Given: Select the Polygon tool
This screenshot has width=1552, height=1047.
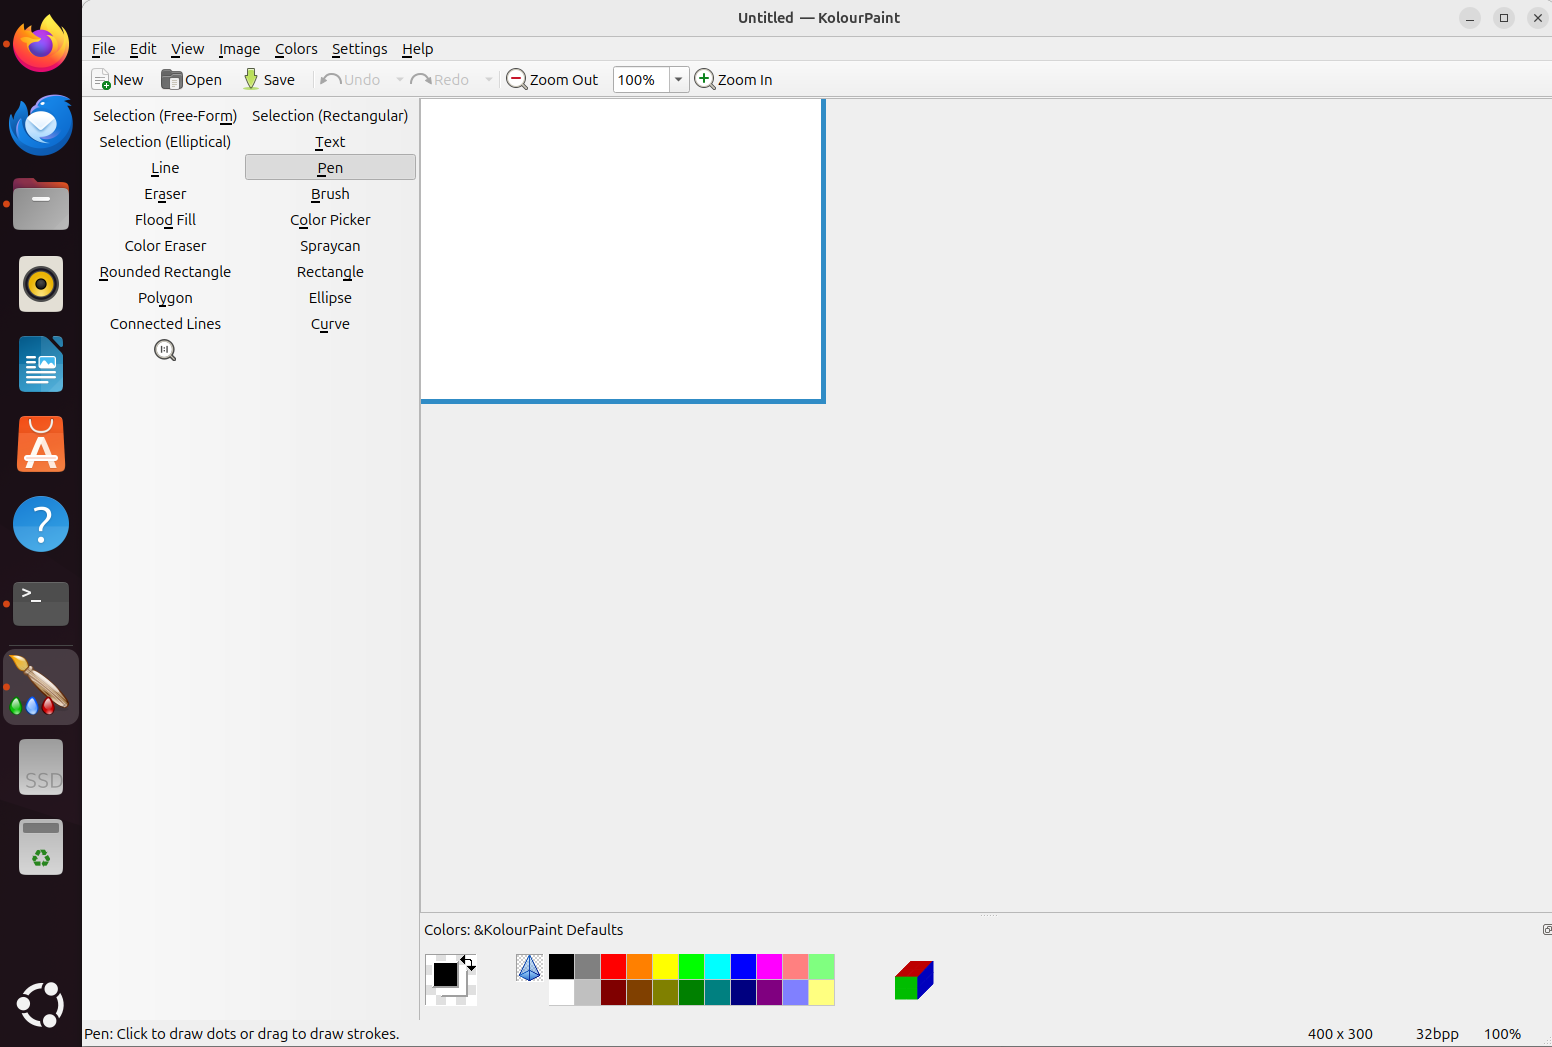Looking at the screenshot, I should pyautogui.click(x=165, y=298).
